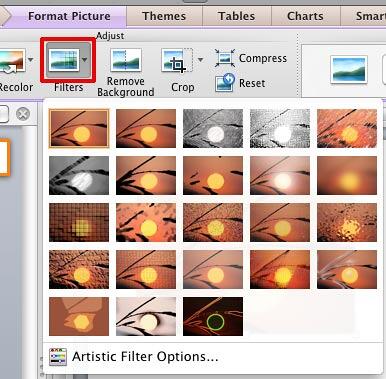Viewport: 386px width, 379px height.
Task: Apply the second filter in the fourth row
Action: (146, 269)
